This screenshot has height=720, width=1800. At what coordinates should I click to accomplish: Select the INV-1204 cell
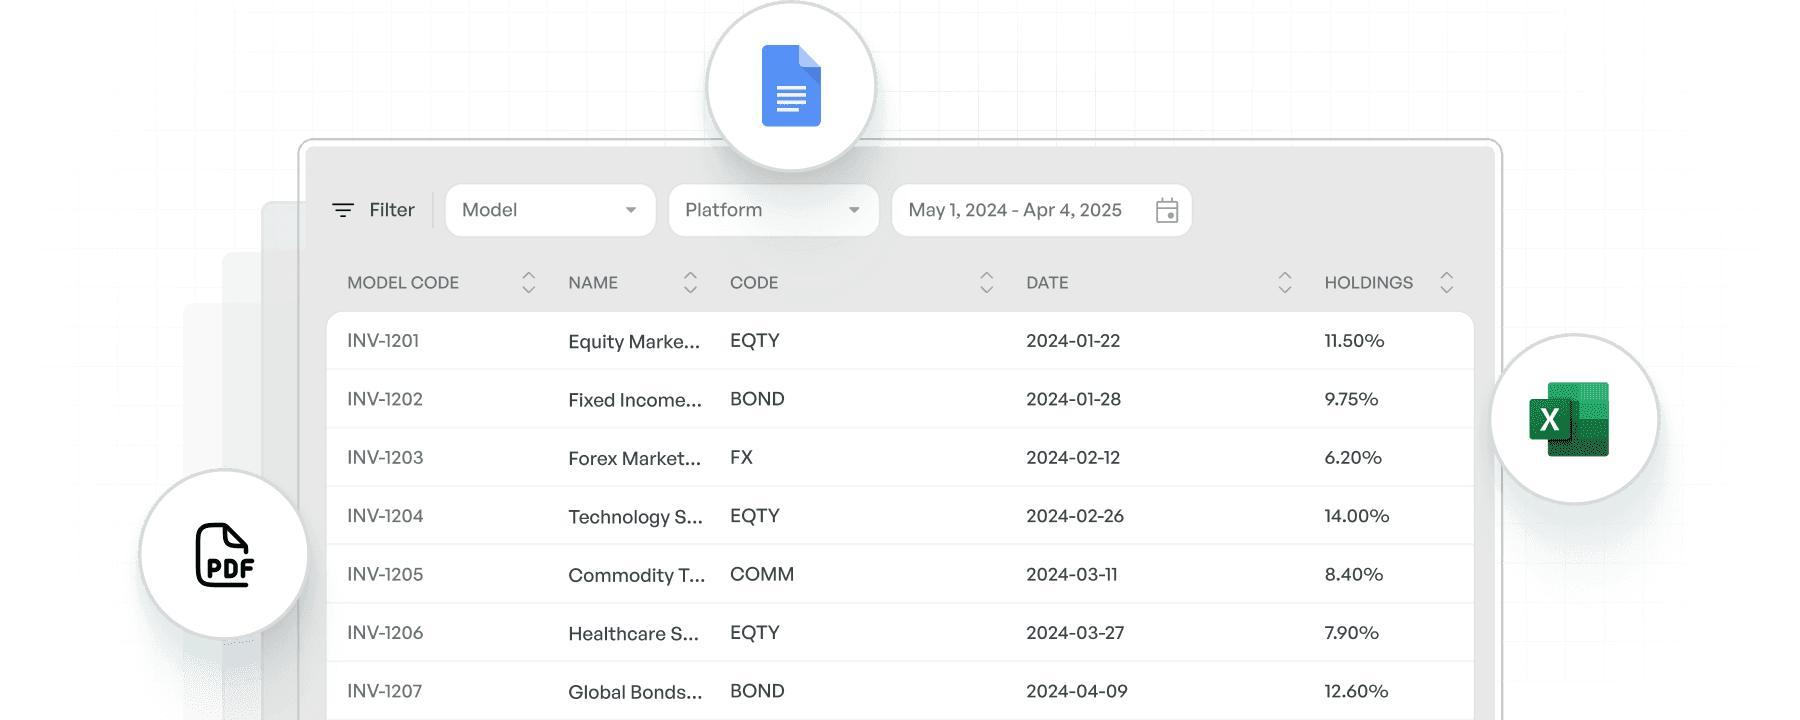[x=385, y=516]
